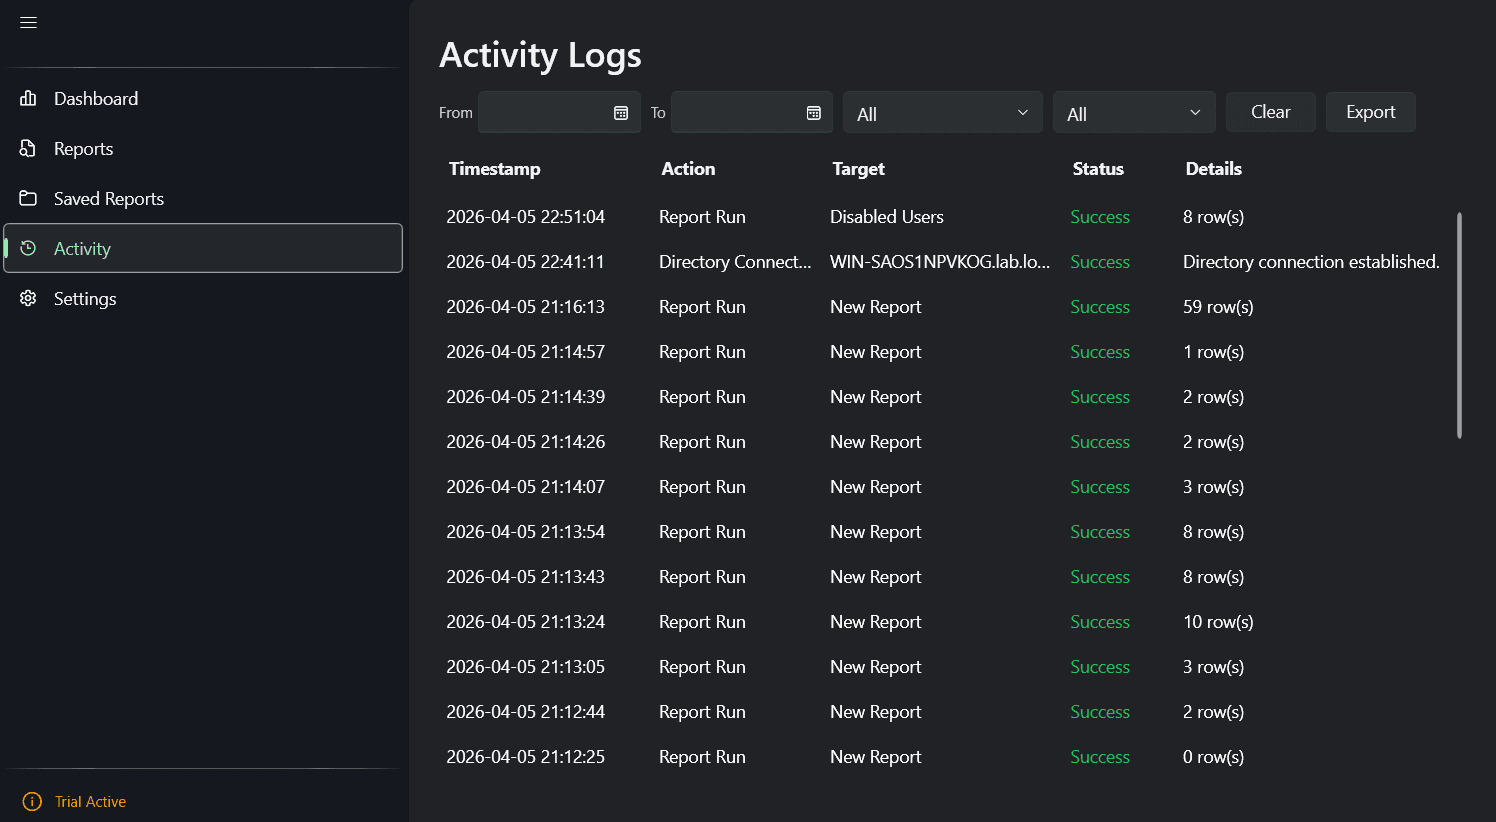This screenshot has height=822, width=1496.
Task: Click the 10 row(s) details cell
Action: (x=1218, y=621)
